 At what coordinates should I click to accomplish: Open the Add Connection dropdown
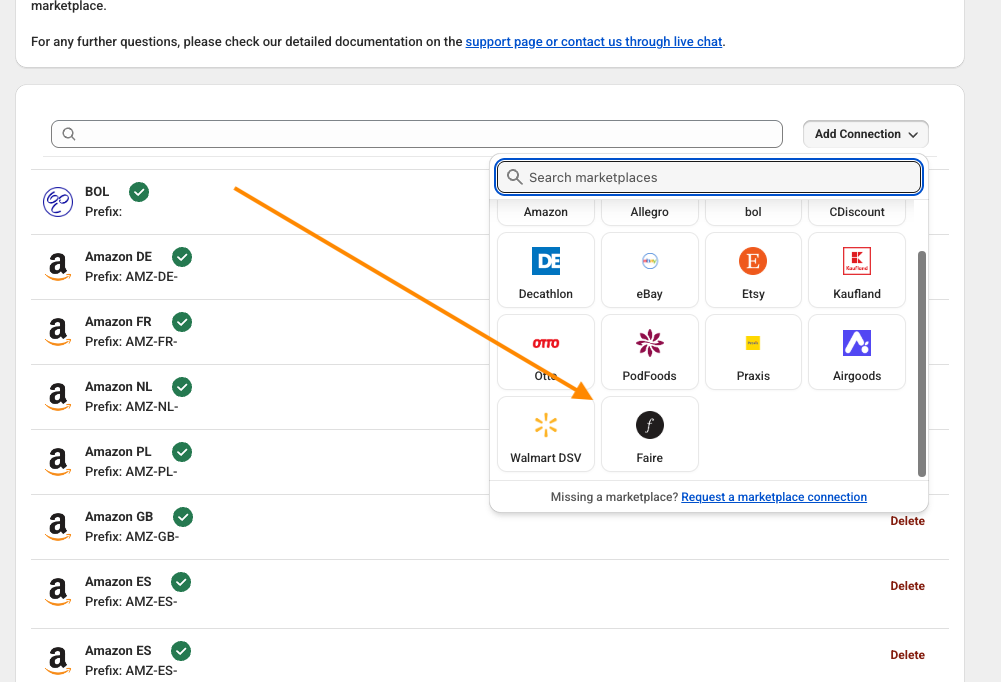click(866, 134)
